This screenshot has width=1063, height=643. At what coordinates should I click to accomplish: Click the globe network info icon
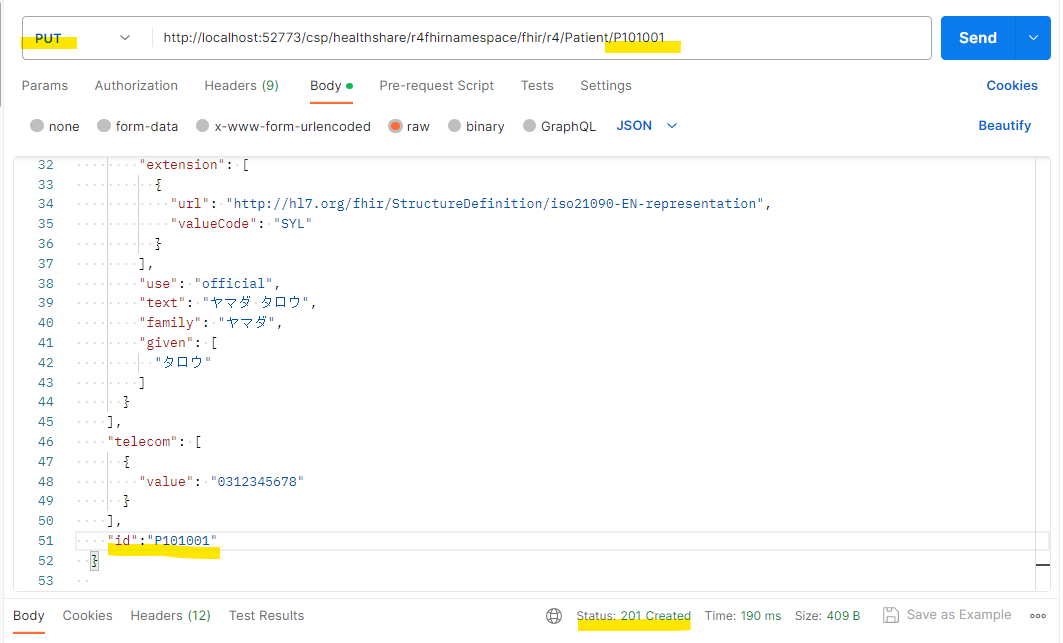click(554, 616)
